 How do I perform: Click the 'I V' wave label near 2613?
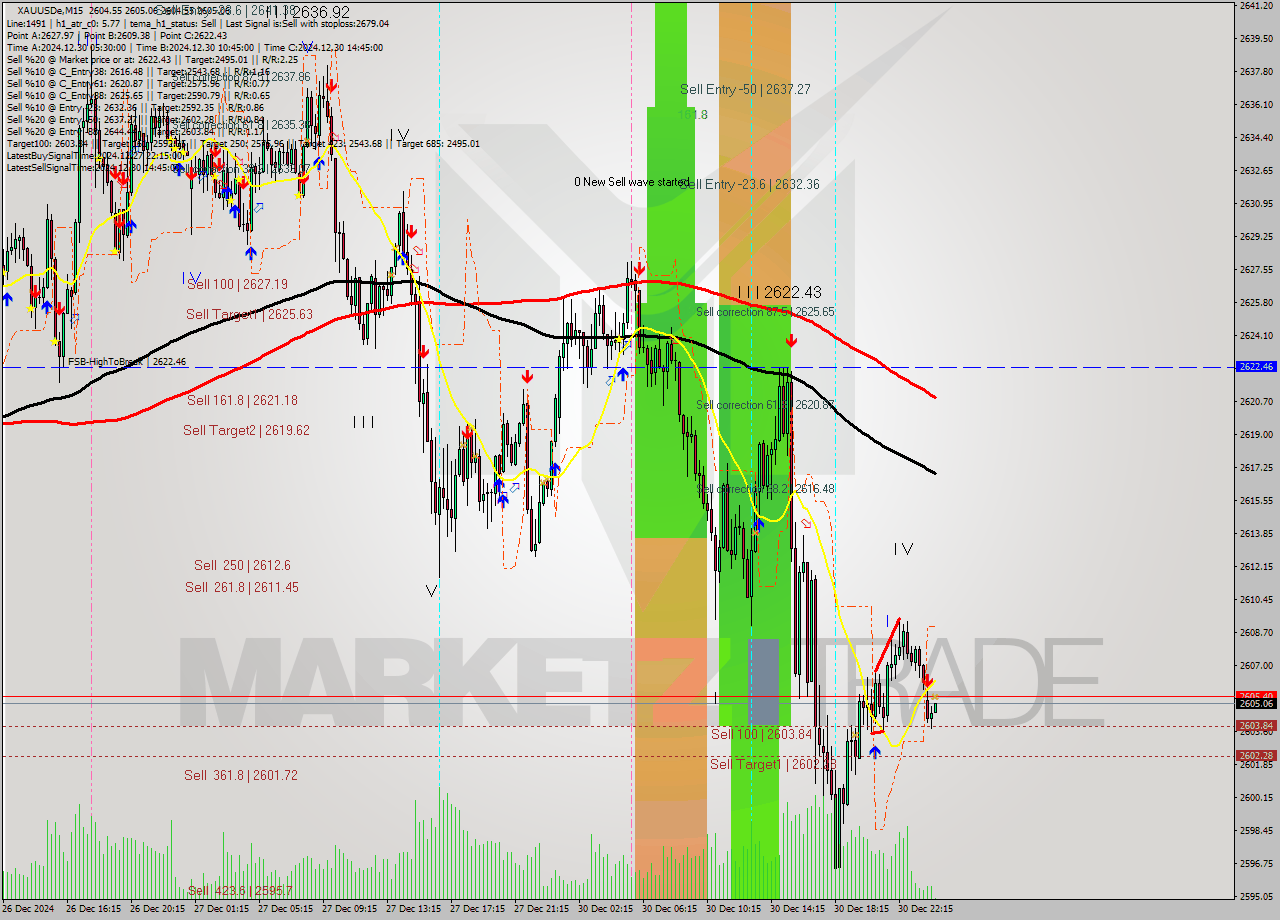pos(903,549)
